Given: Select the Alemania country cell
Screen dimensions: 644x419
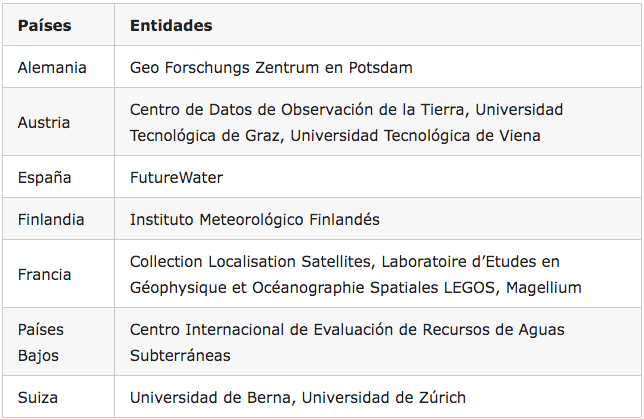Looking at the screenshot, I should click(52, 68).
